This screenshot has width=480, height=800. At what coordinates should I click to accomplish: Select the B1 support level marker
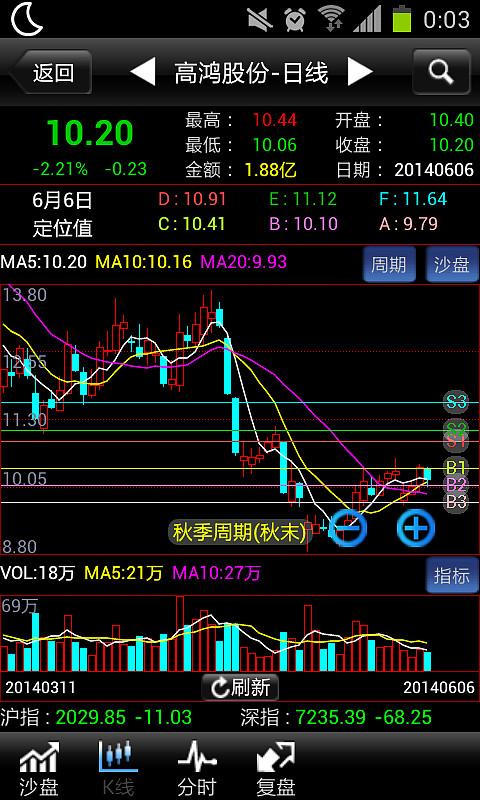[456, 467]
